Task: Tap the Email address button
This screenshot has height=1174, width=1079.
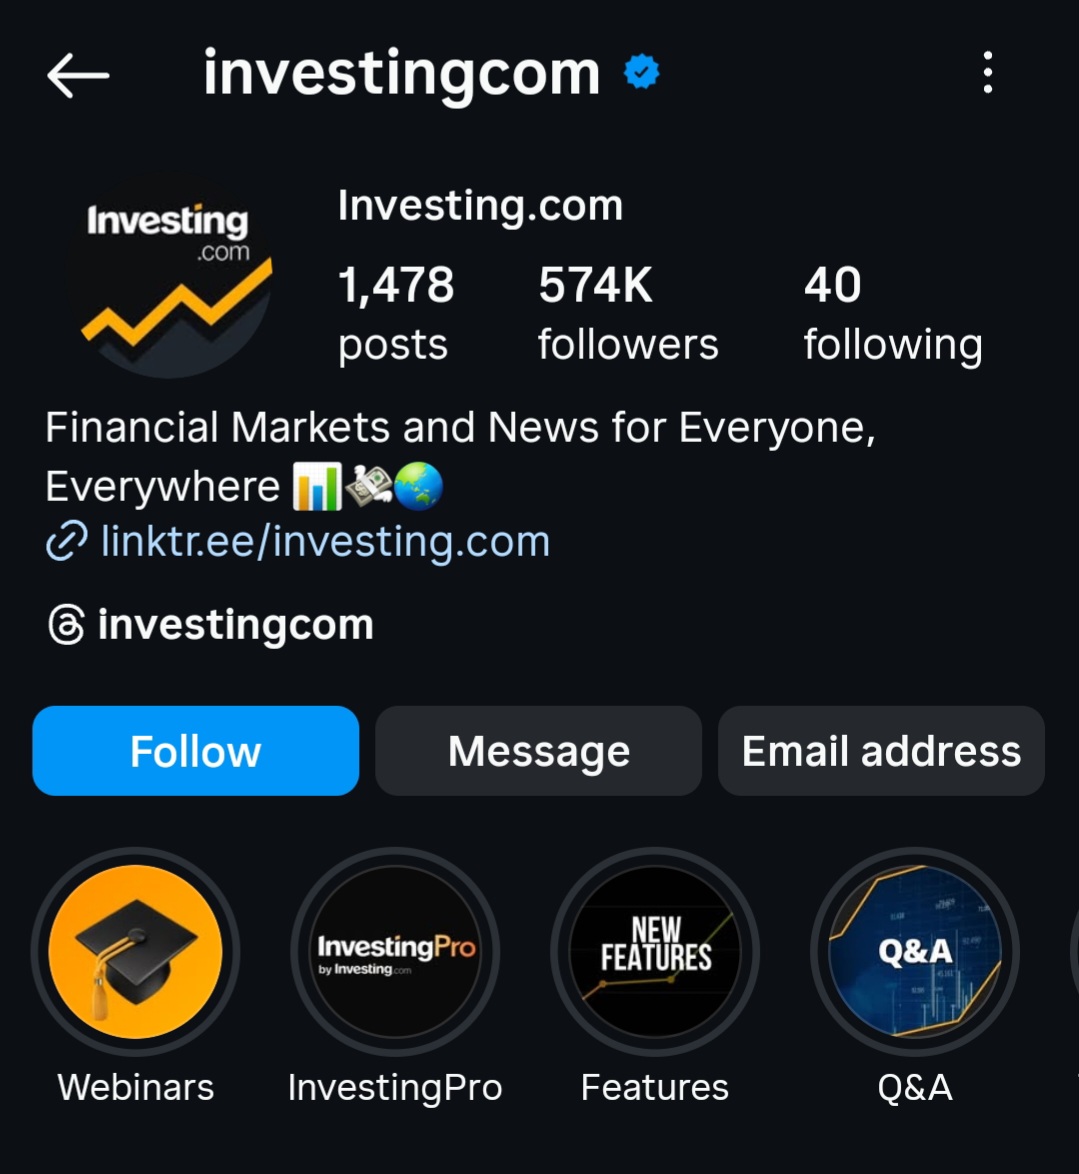Action: pyautogui.click(x=881, y=751)
